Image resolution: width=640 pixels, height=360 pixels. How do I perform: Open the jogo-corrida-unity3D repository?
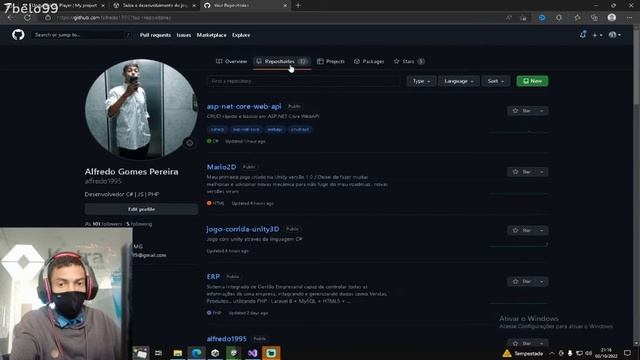pyautogui.click(x=243, y=229)
